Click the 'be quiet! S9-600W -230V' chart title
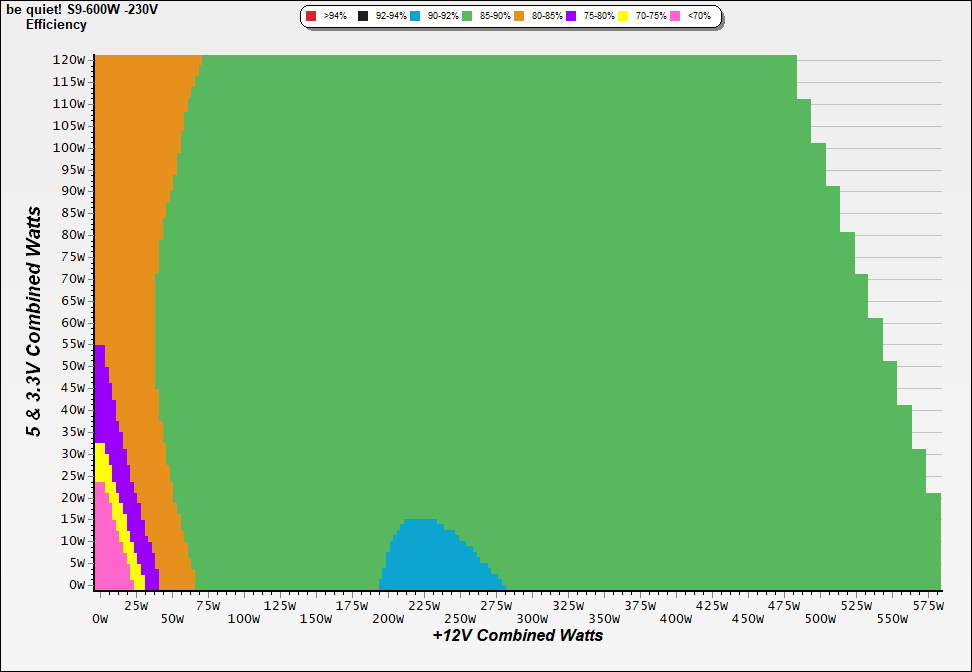The image size is (972, 672). point(82,9)
